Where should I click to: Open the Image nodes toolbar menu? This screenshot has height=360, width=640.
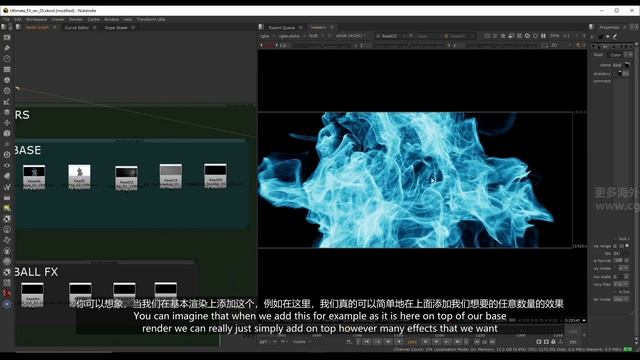7,37
